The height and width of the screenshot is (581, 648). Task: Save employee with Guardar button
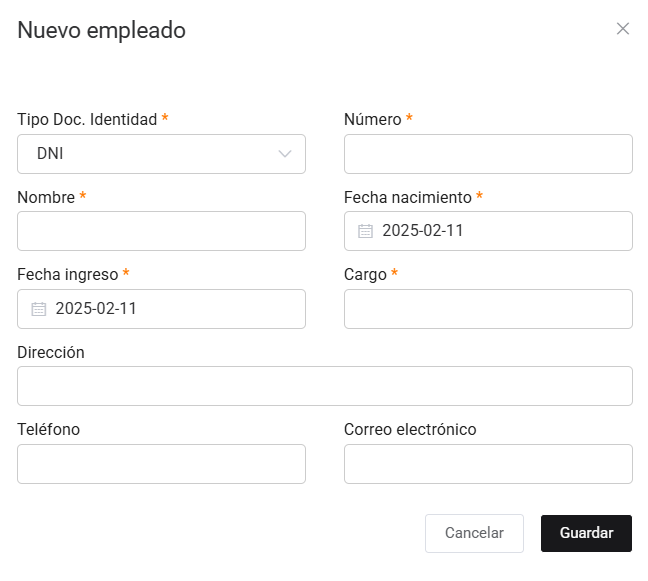point(586,533)
